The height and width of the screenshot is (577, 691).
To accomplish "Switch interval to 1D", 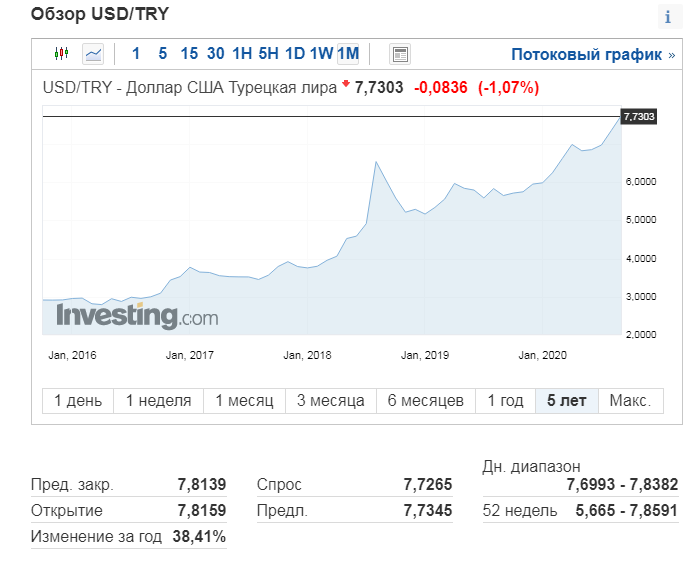I will tap(295, 54).
